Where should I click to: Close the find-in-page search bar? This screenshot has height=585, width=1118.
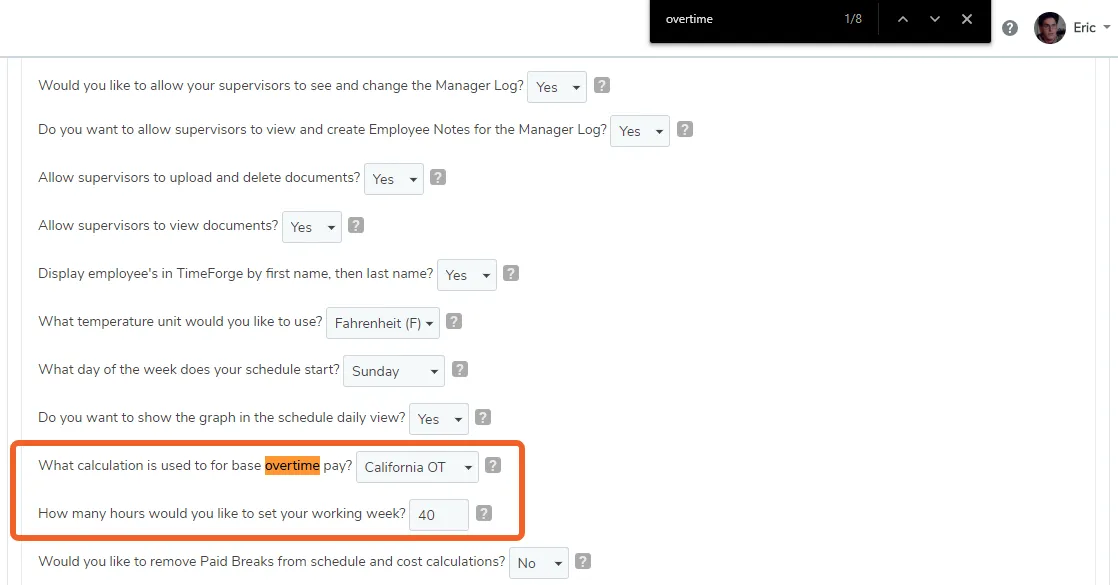[967, 19]
